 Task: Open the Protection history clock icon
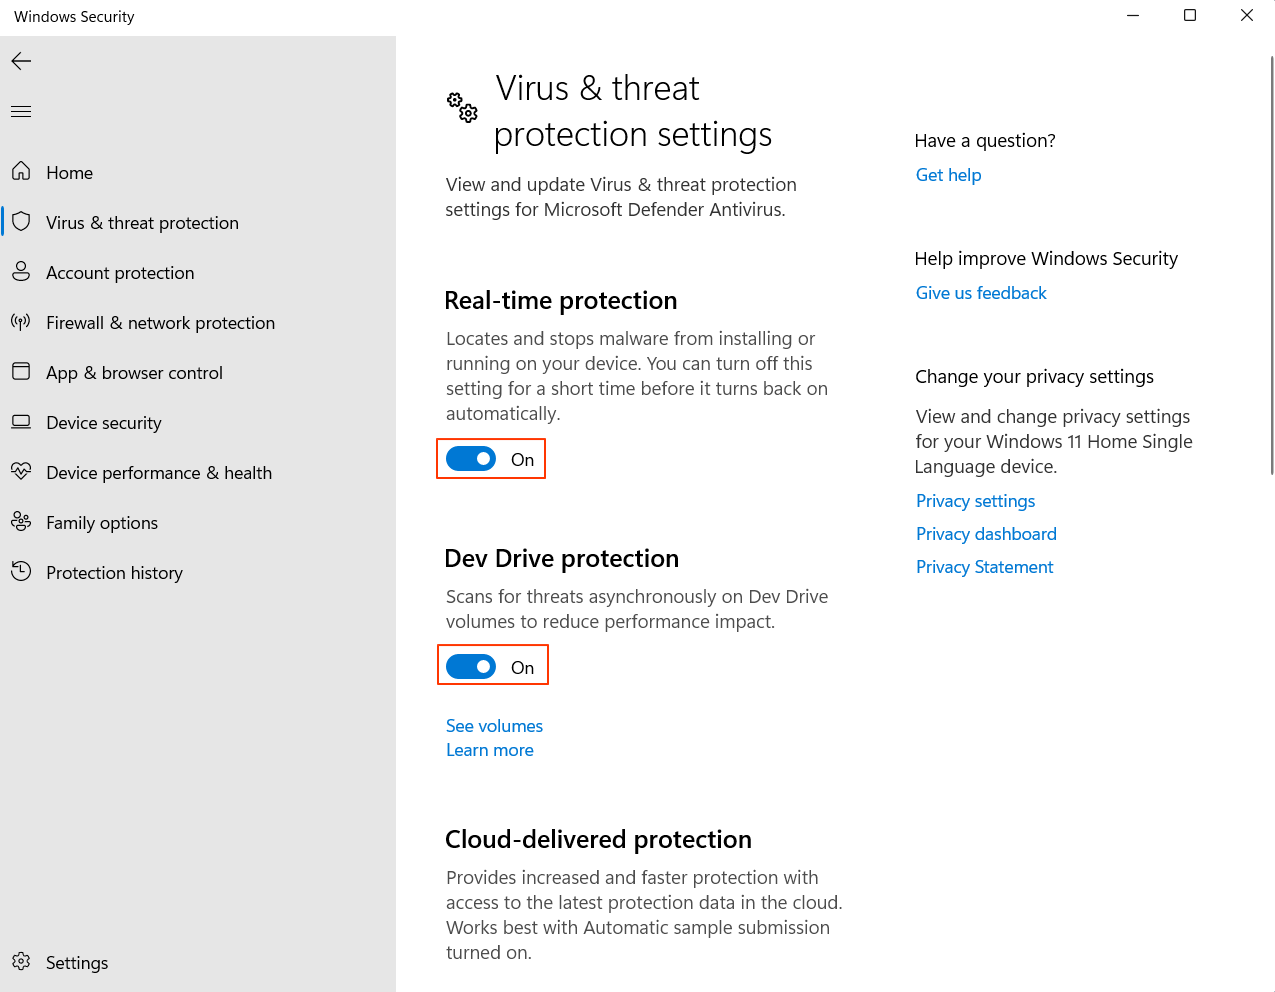click(x=21, y=571)
